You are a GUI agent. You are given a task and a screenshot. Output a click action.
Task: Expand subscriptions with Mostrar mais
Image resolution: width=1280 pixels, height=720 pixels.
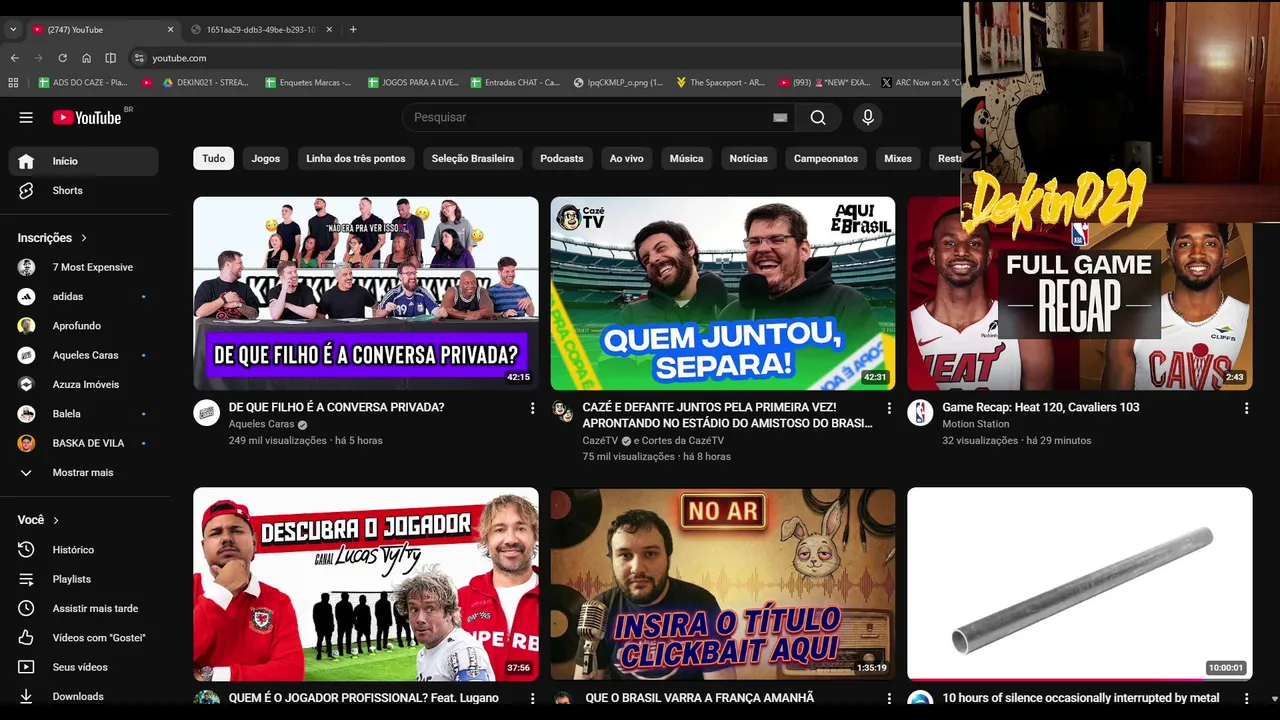[x=84, y=472]
